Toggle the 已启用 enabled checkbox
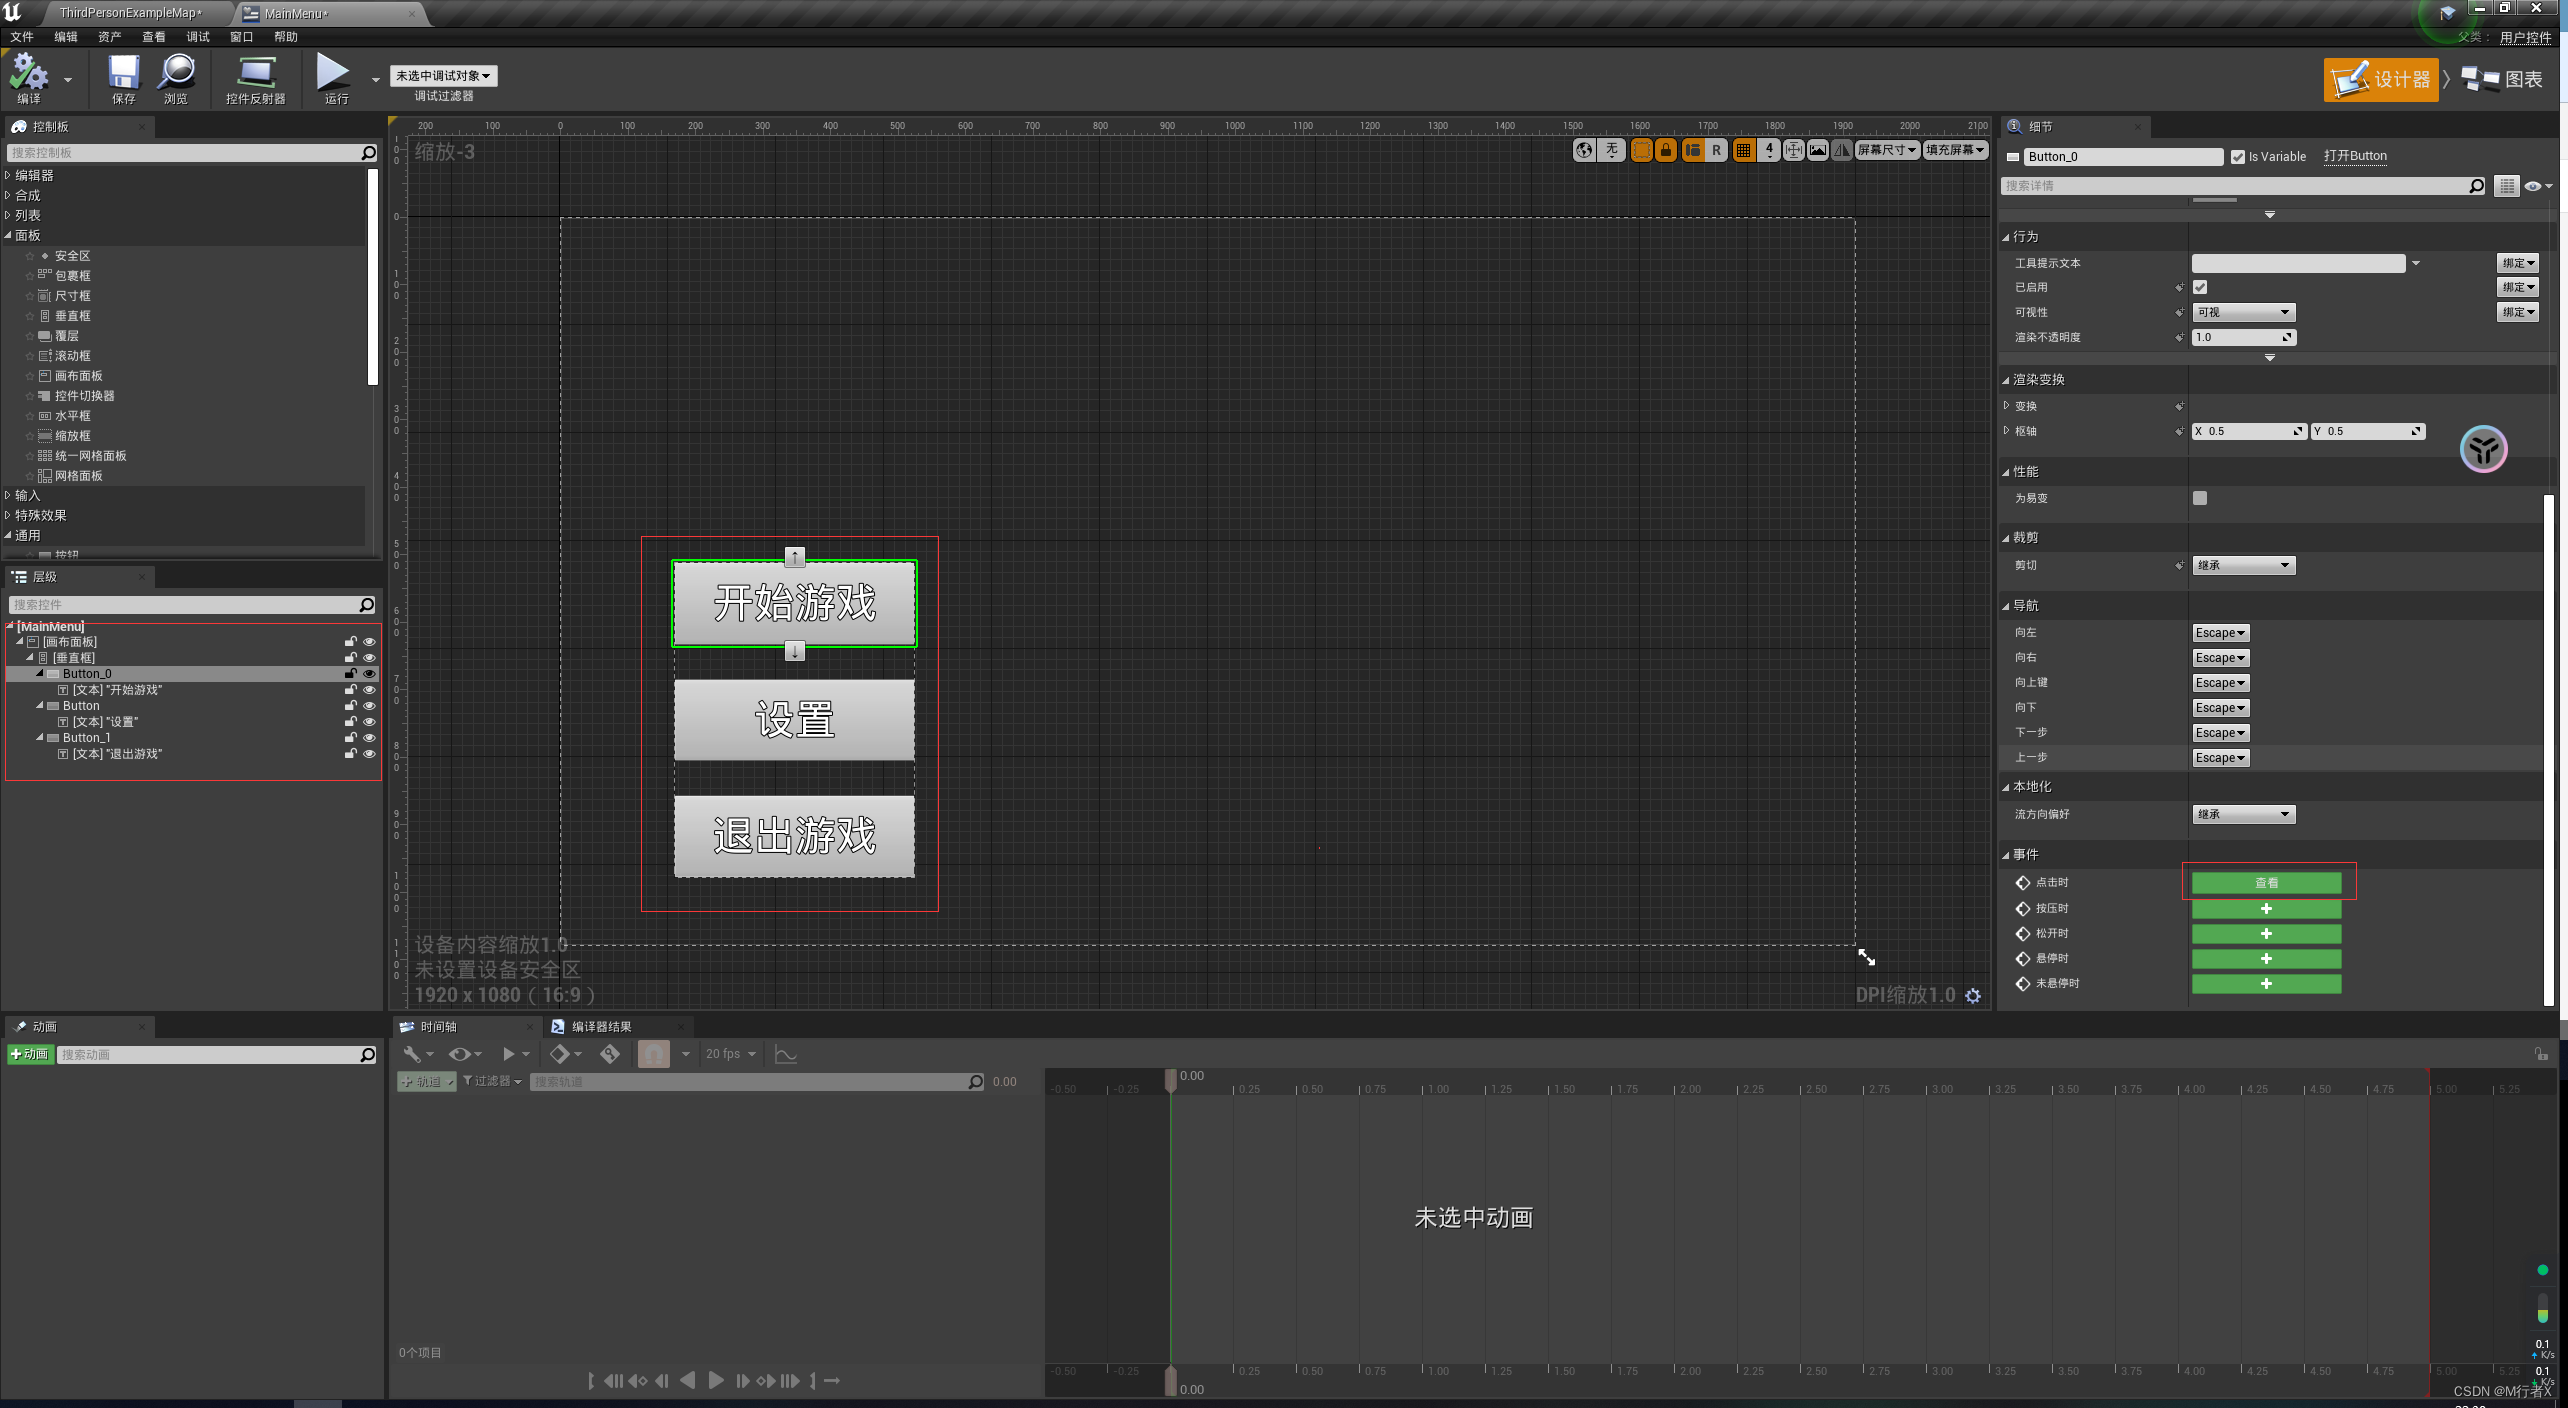 tap(2200, 287)
